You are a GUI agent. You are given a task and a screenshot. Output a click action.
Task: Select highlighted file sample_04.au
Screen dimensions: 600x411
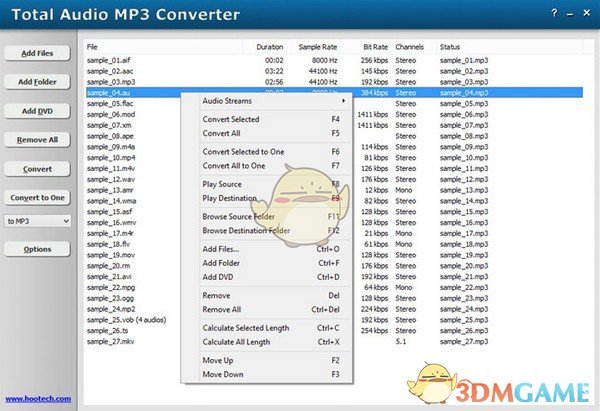pyautogui.click(x=109, y=93)
